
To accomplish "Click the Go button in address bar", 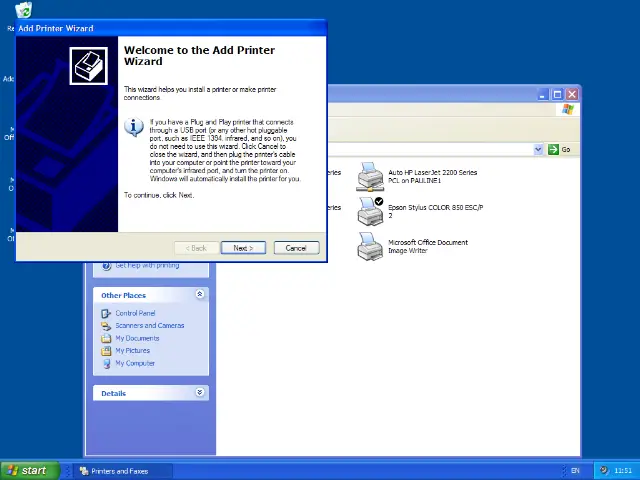I will coord(560,149).
